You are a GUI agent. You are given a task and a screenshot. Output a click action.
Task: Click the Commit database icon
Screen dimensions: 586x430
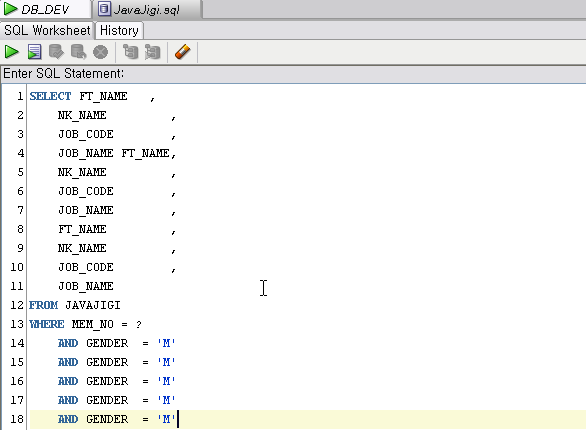pyautogui.click(x=56, y=52)
